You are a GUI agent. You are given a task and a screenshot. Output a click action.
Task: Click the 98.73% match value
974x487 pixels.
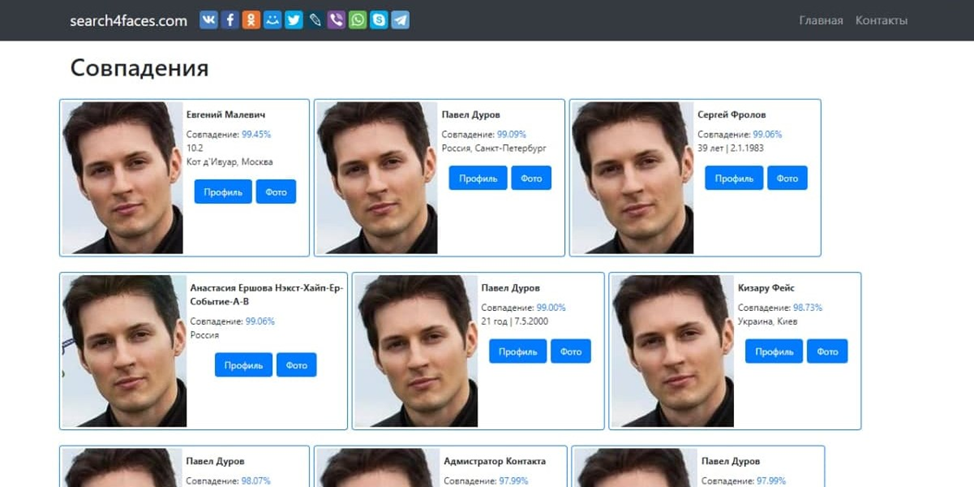coord(808,307)
